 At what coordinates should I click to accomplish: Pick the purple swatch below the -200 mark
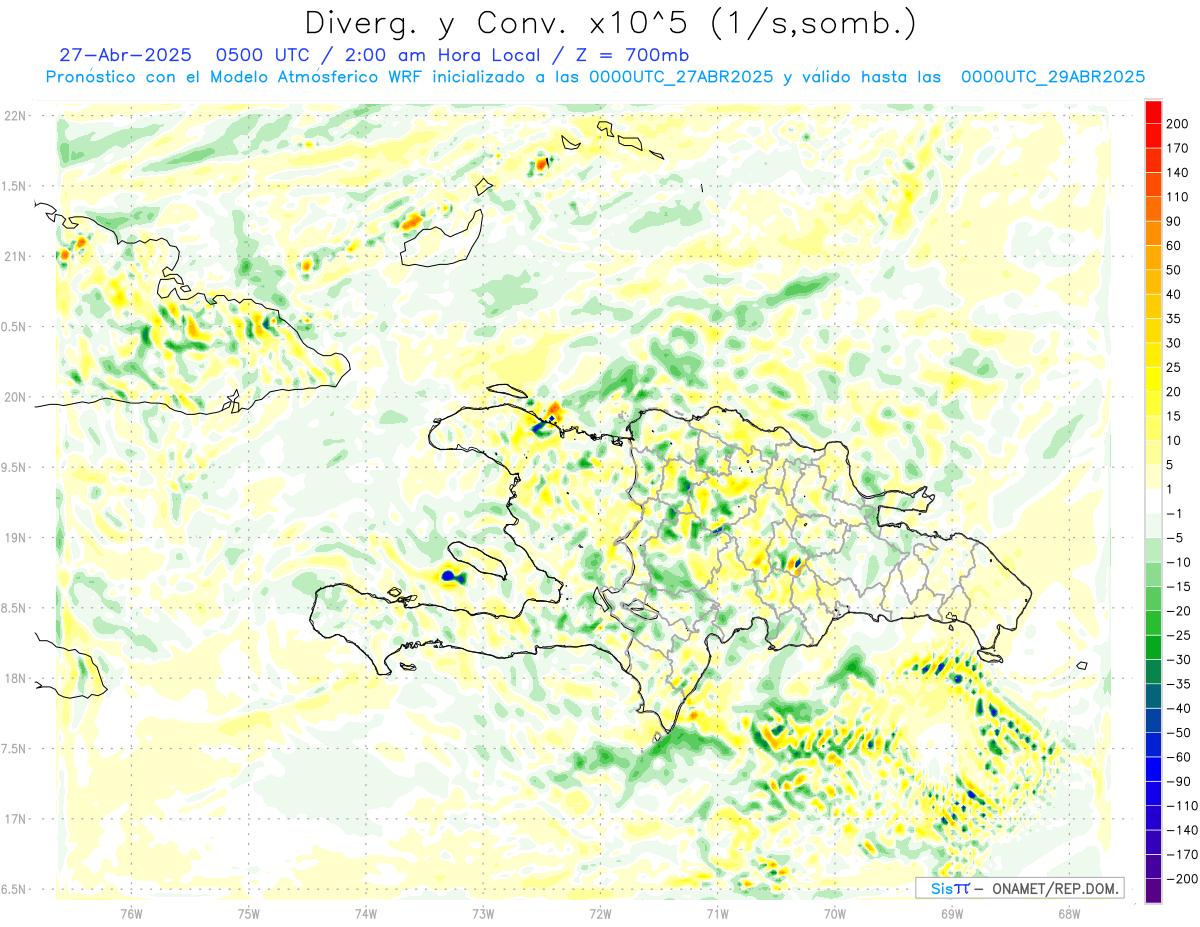(1153, 891)
